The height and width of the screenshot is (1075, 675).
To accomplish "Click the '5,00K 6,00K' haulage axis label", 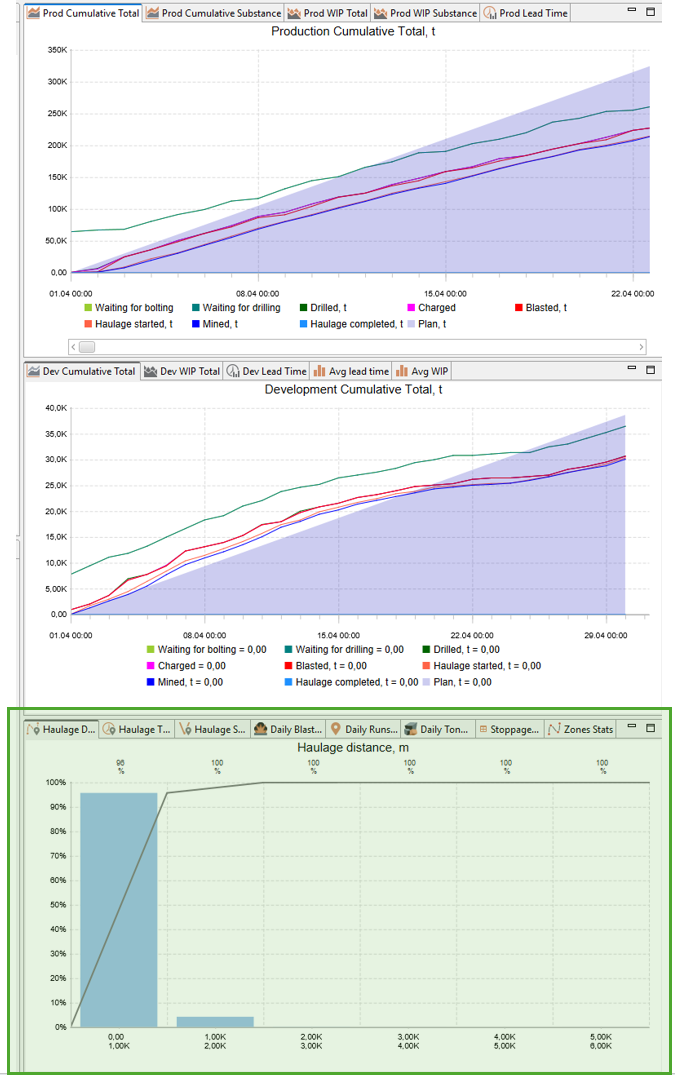I will tap(601, 1041).
